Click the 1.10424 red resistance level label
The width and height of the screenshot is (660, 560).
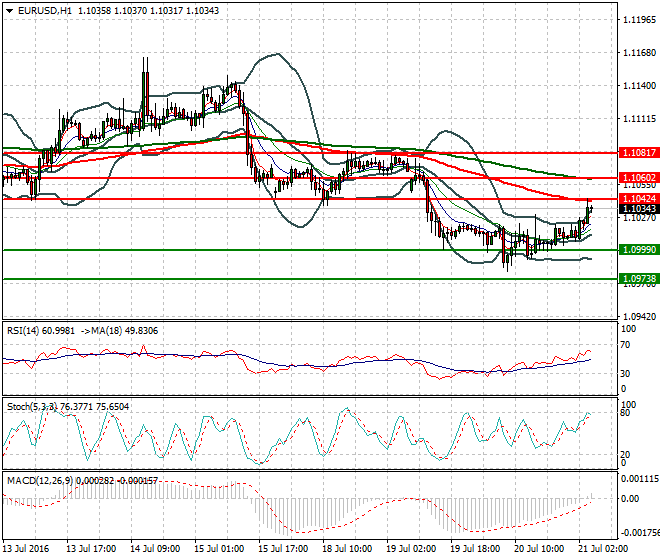(639, 199)
